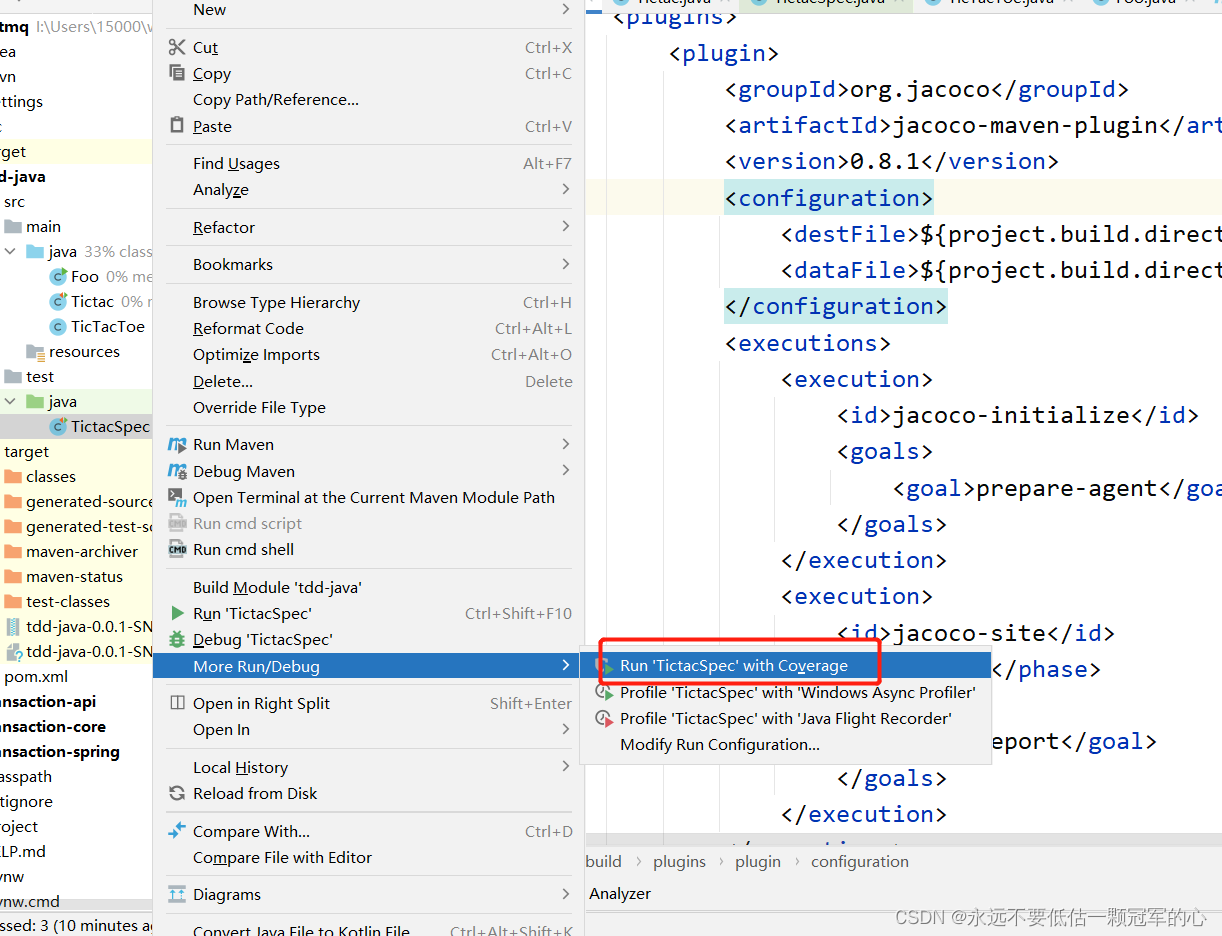Click the Cut scissors icon
Viewport: 1222px width, 936px height.
click(x=177, y=47)
